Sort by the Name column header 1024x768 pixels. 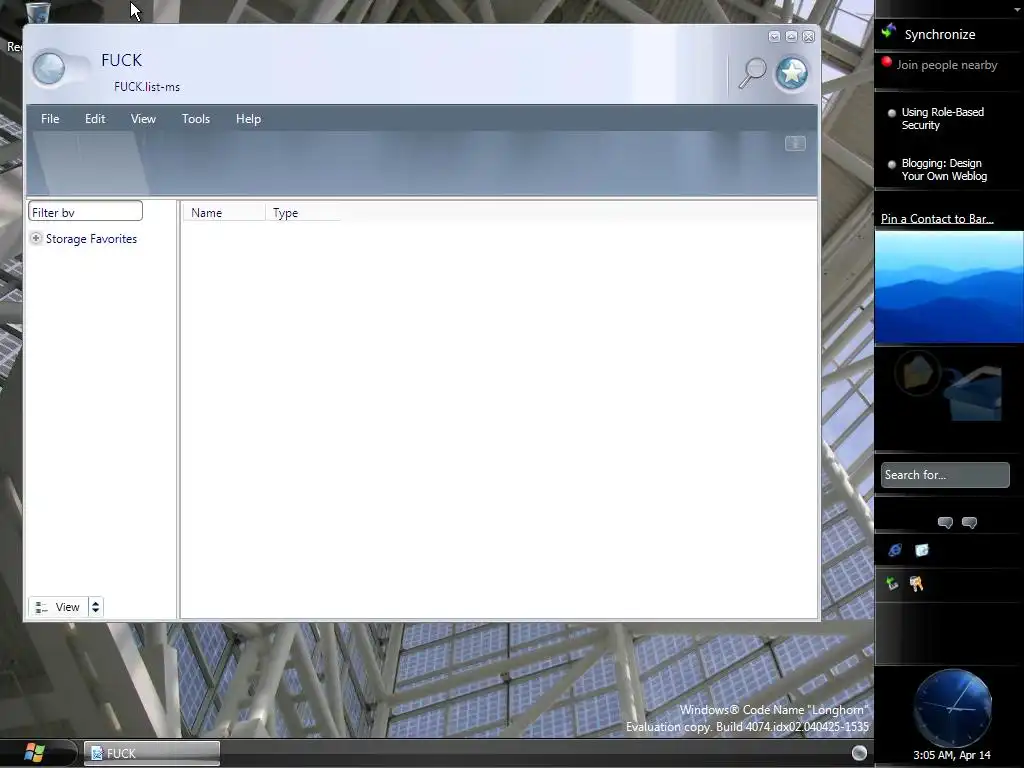[x=223, y=213]
